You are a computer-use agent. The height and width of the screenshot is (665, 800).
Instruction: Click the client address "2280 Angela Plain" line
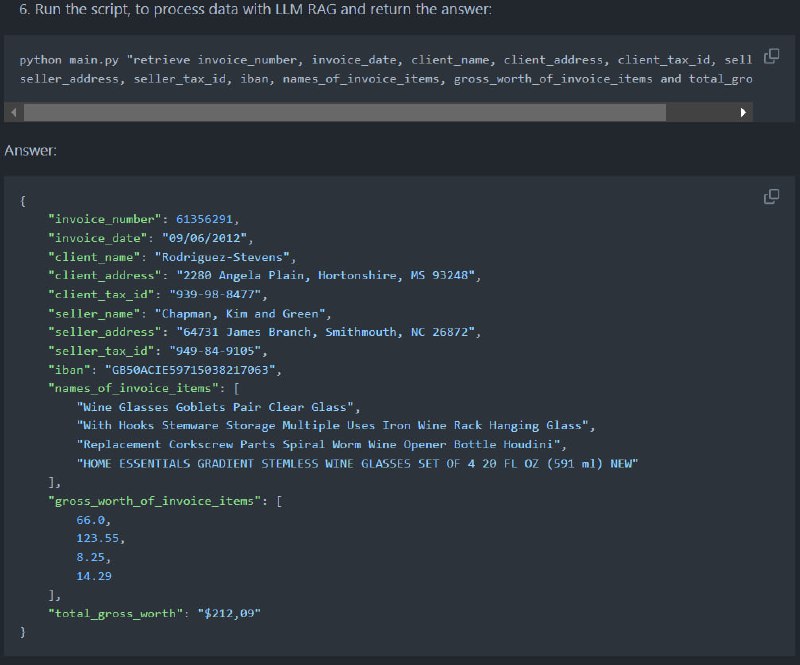point(326,276)
